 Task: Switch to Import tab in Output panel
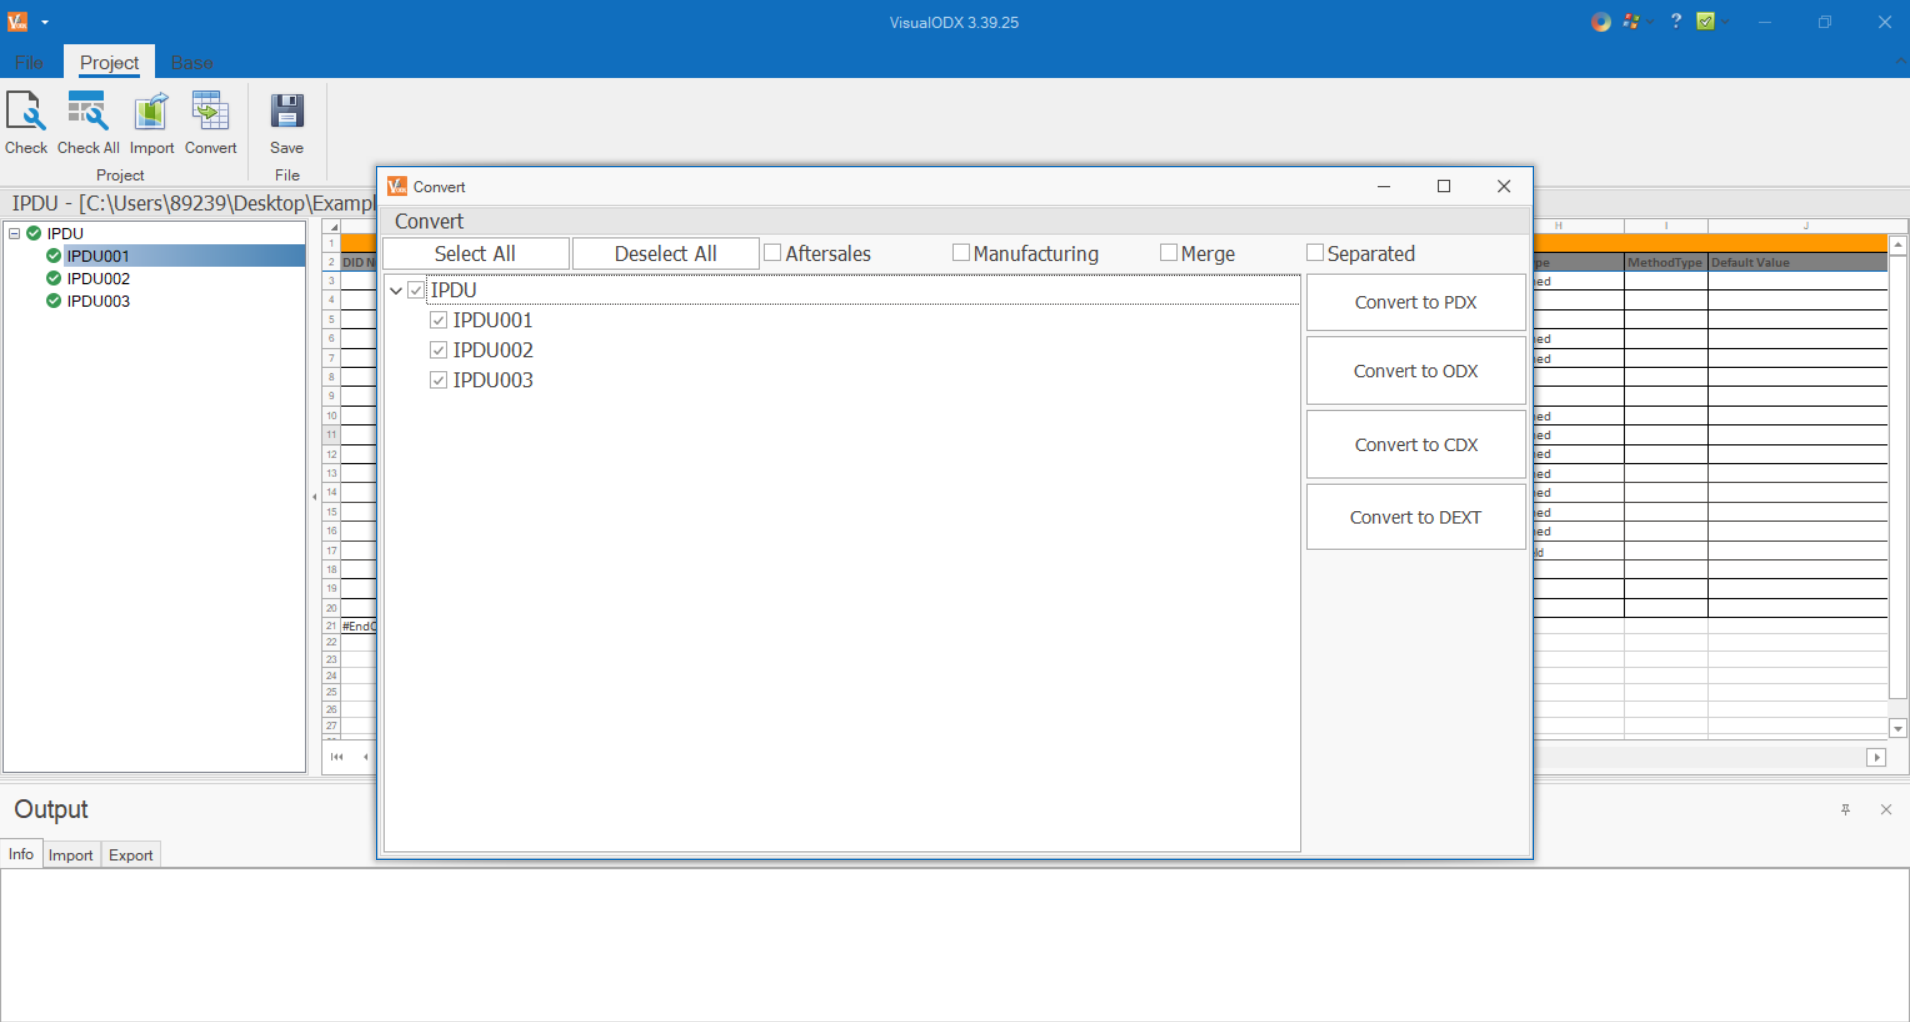pos(70,855)
